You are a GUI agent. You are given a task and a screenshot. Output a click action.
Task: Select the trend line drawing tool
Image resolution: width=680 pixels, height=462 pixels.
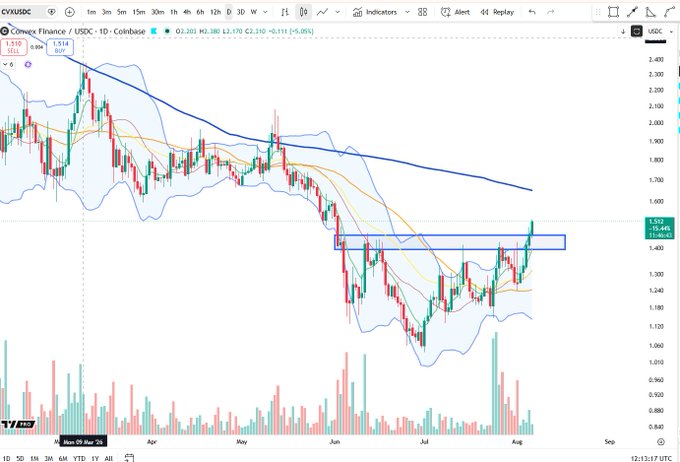point(632,12)
